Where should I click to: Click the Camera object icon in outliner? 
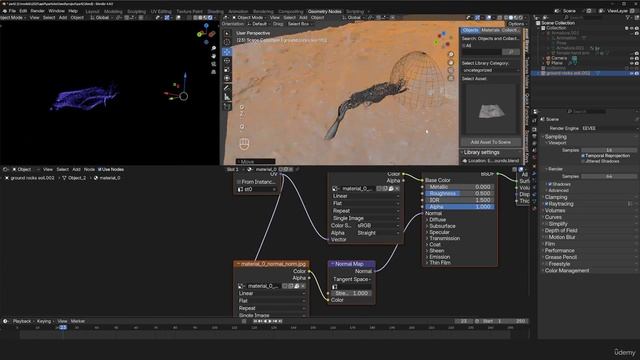point(548,58)
